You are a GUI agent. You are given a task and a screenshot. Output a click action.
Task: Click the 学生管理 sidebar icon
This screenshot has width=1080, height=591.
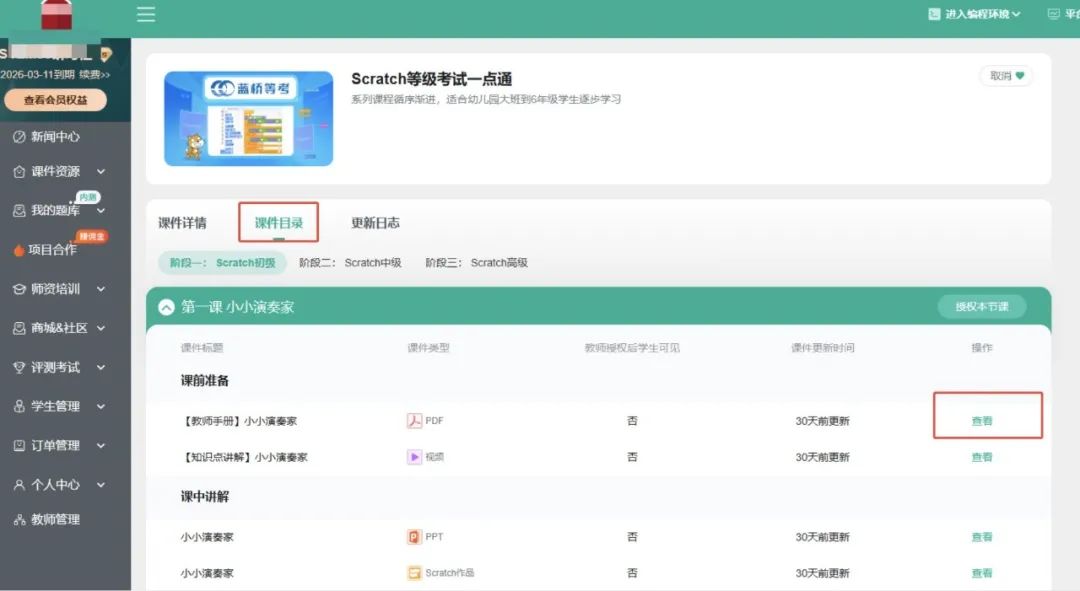coord(19,406)
